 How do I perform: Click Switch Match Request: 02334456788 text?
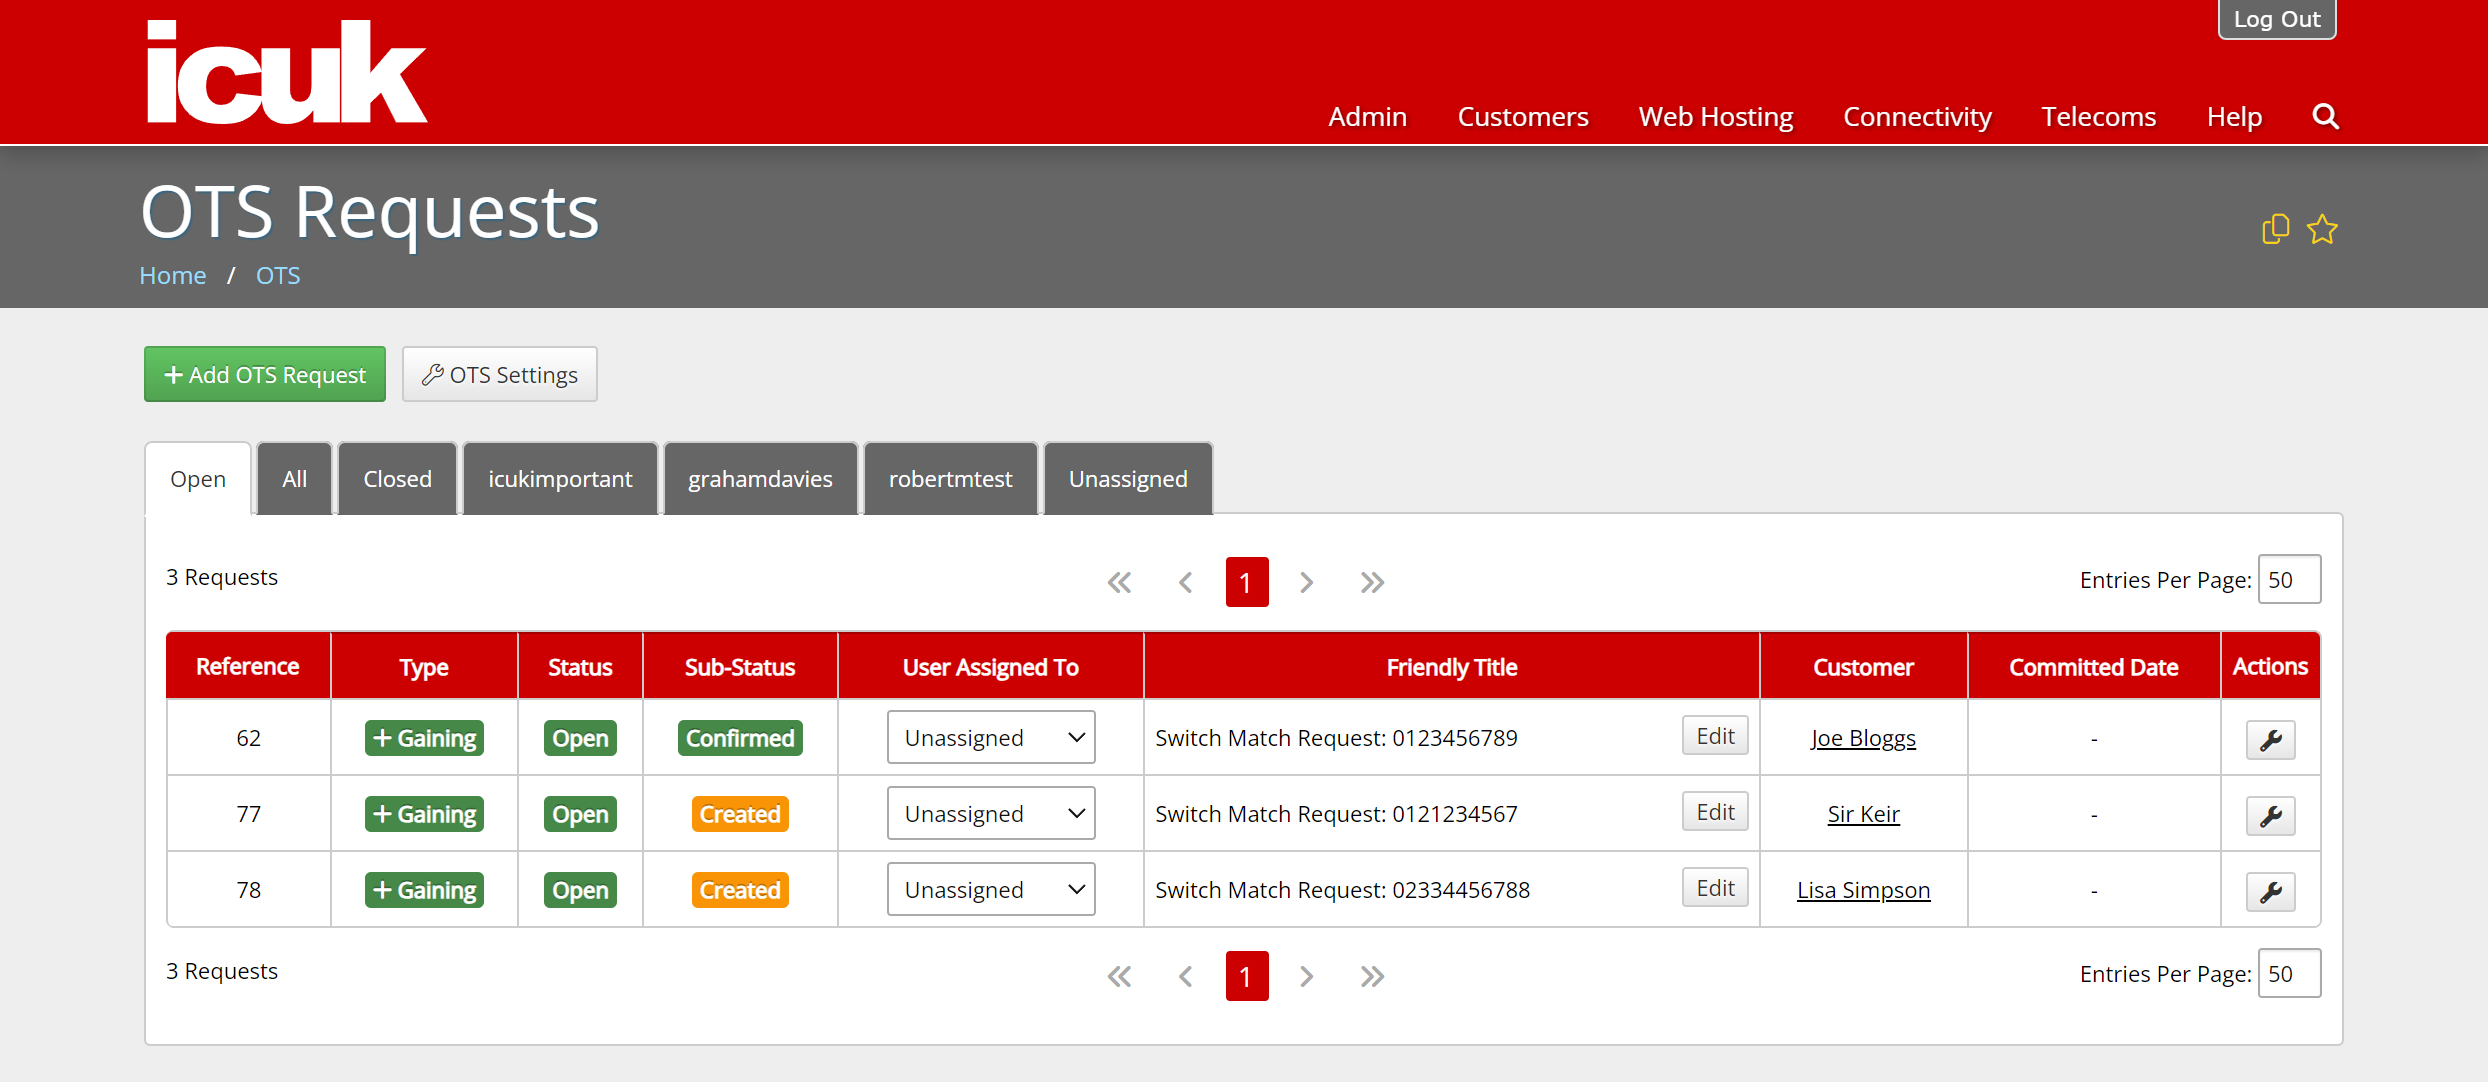[x=1342, y=890]
